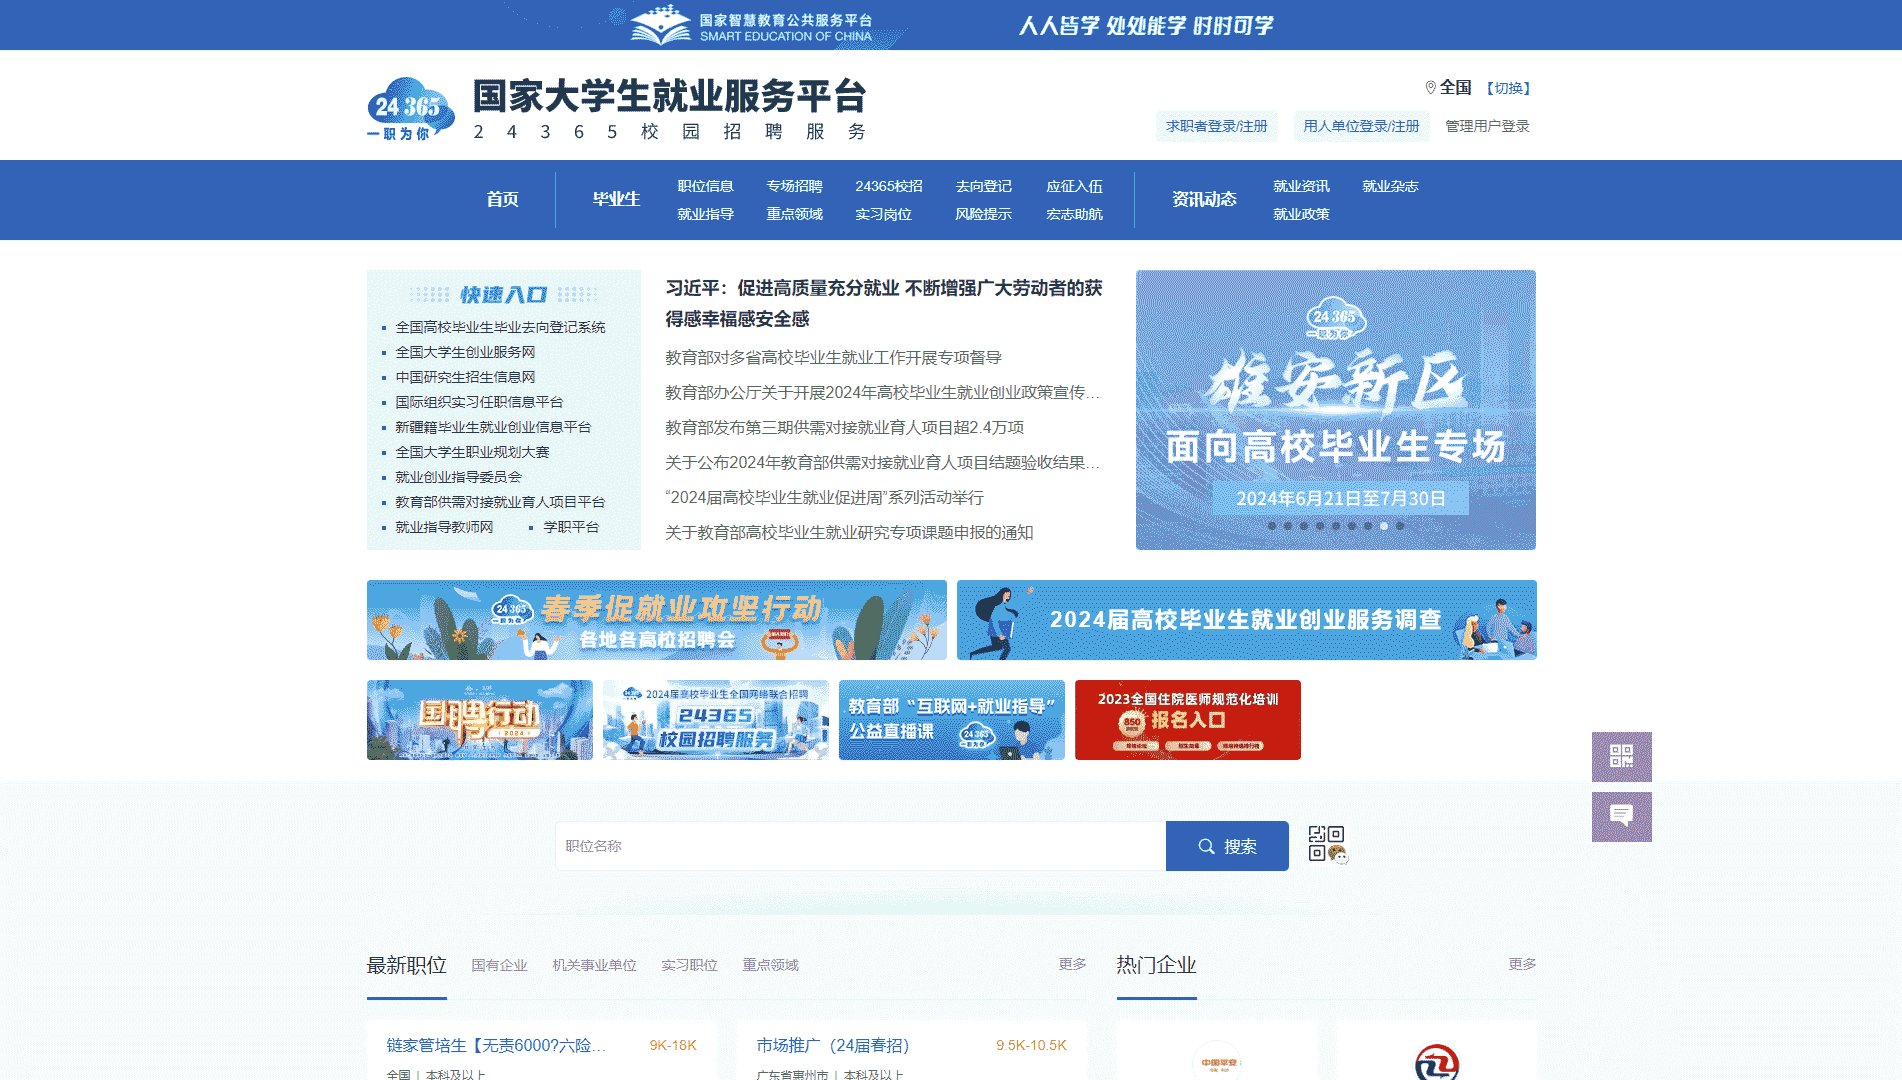
Task: Open 应征入伍 menu item
Action: [1074, 186]
